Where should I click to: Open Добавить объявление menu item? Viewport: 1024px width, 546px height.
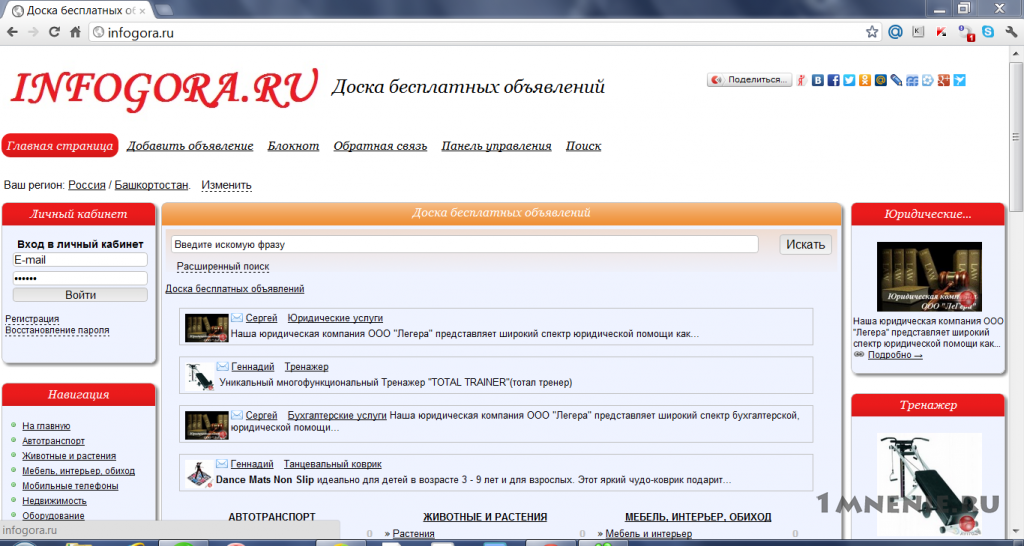point(190,146)
